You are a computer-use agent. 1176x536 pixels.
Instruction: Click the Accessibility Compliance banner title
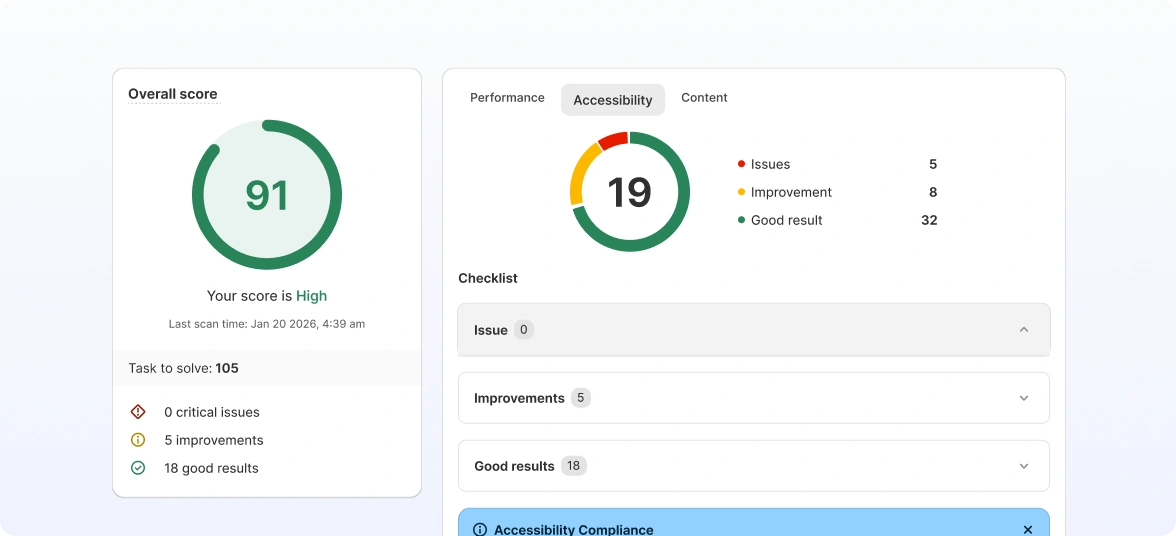pyautogui.click(x=574, y=530)
